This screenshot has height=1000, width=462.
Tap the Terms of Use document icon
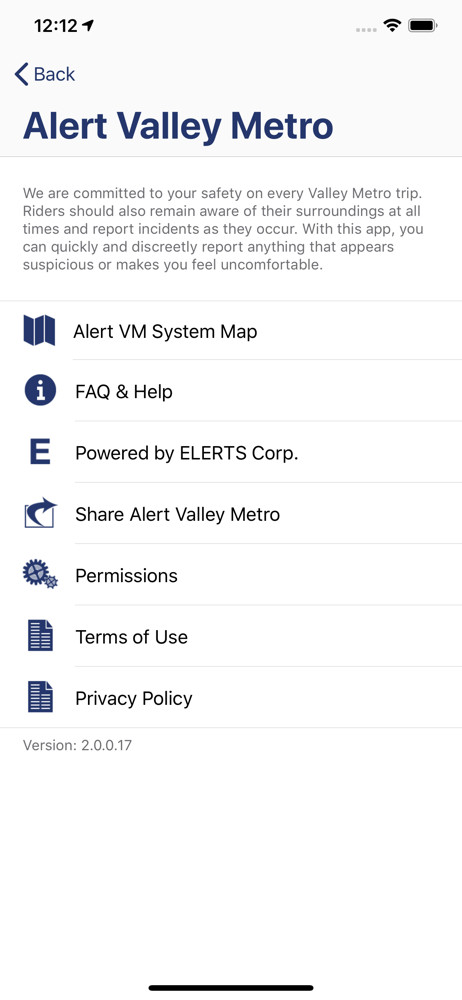[40, 636]
